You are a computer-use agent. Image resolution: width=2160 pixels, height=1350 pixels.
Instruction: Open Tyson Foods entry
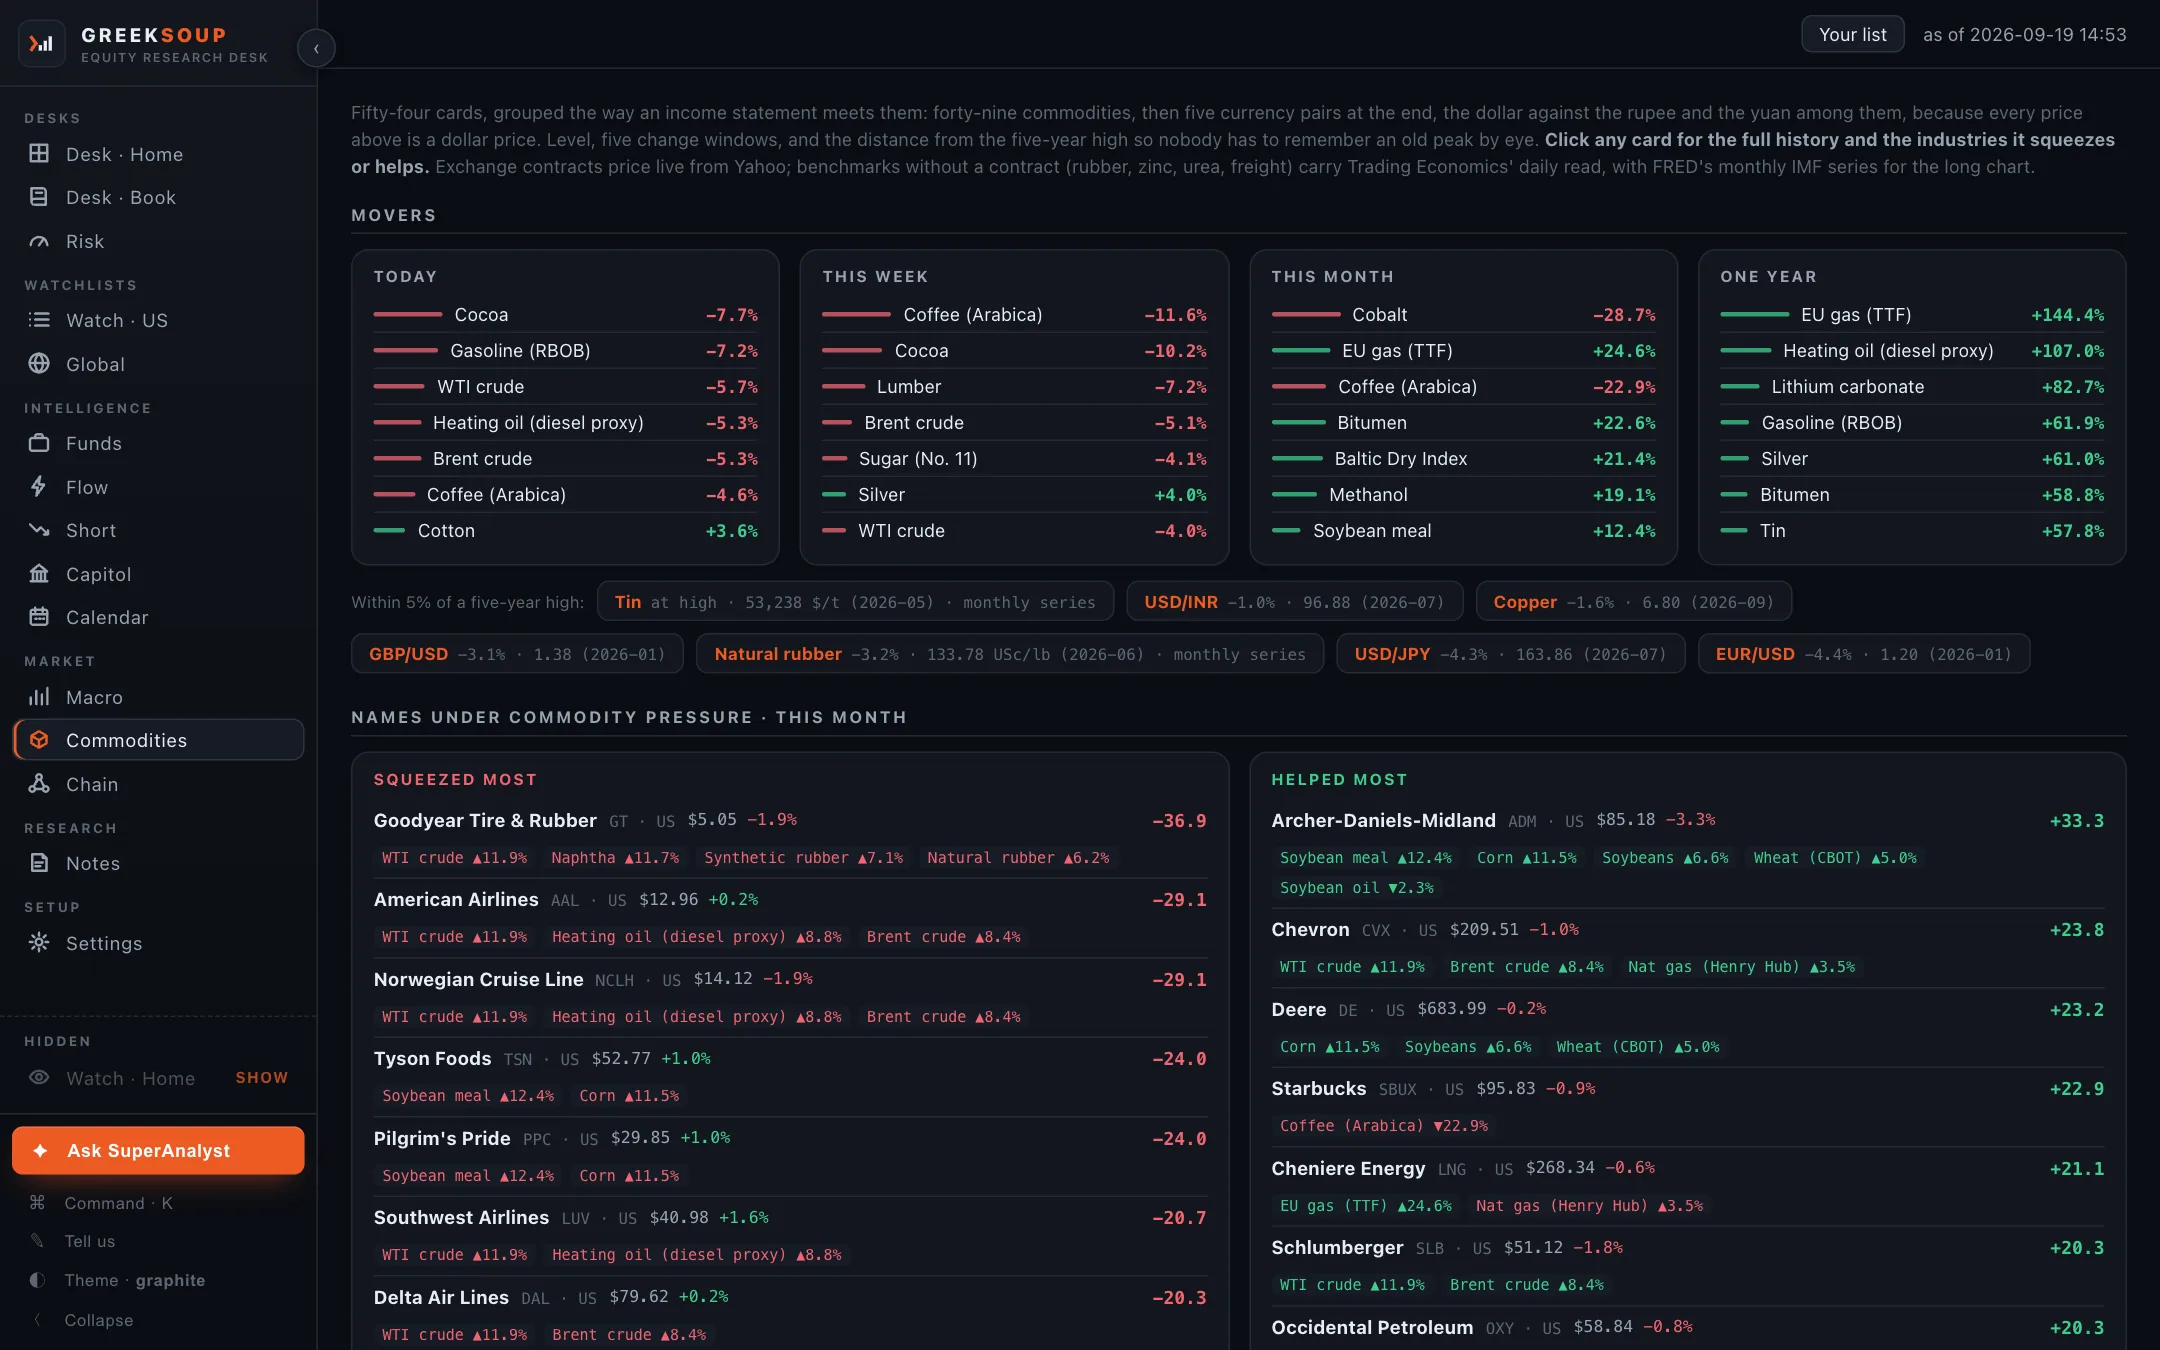790,1077
